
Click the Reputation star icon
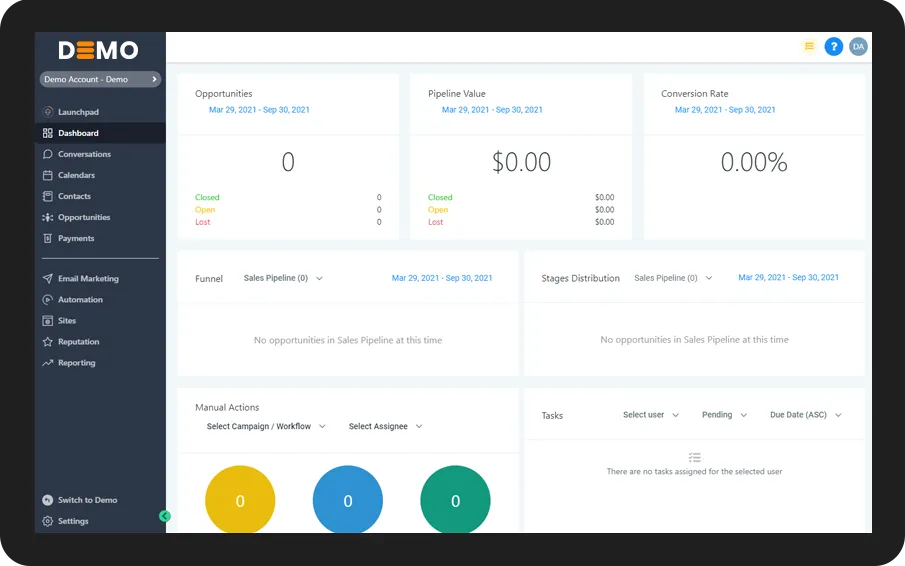tap(48, 342)
